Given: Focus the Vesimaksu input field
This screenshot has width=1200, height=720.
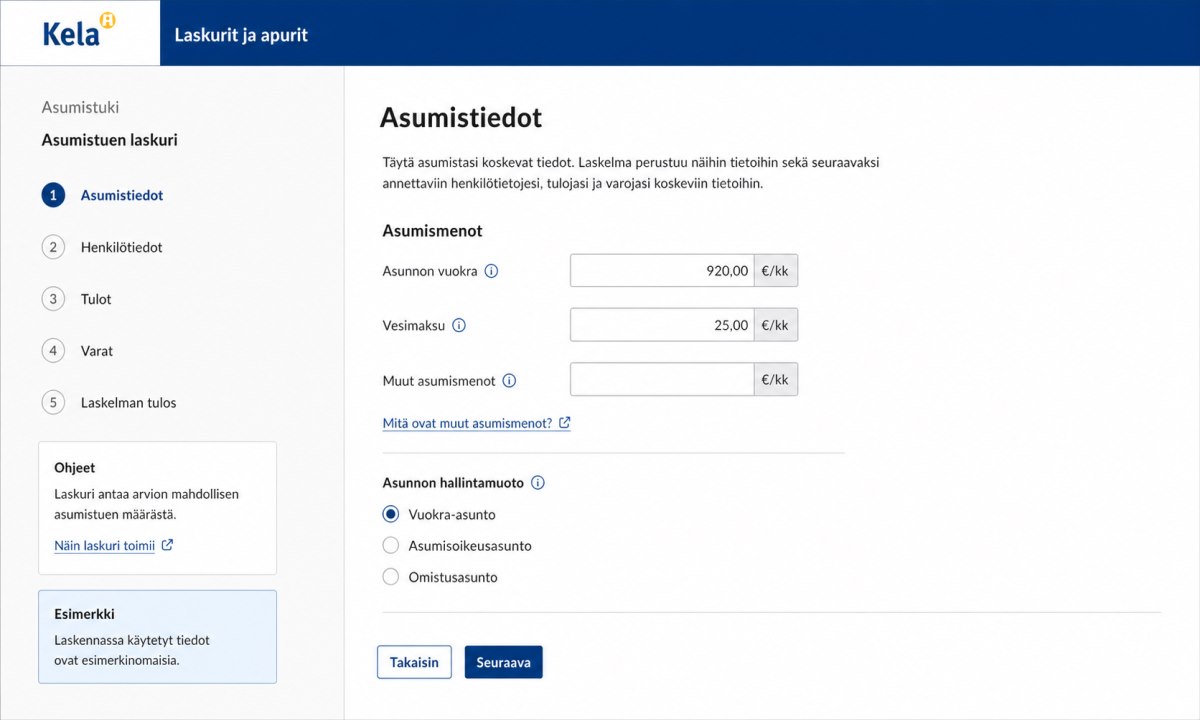Looking at the screenshot, I should pyautogui.click(x=662, y=325).
